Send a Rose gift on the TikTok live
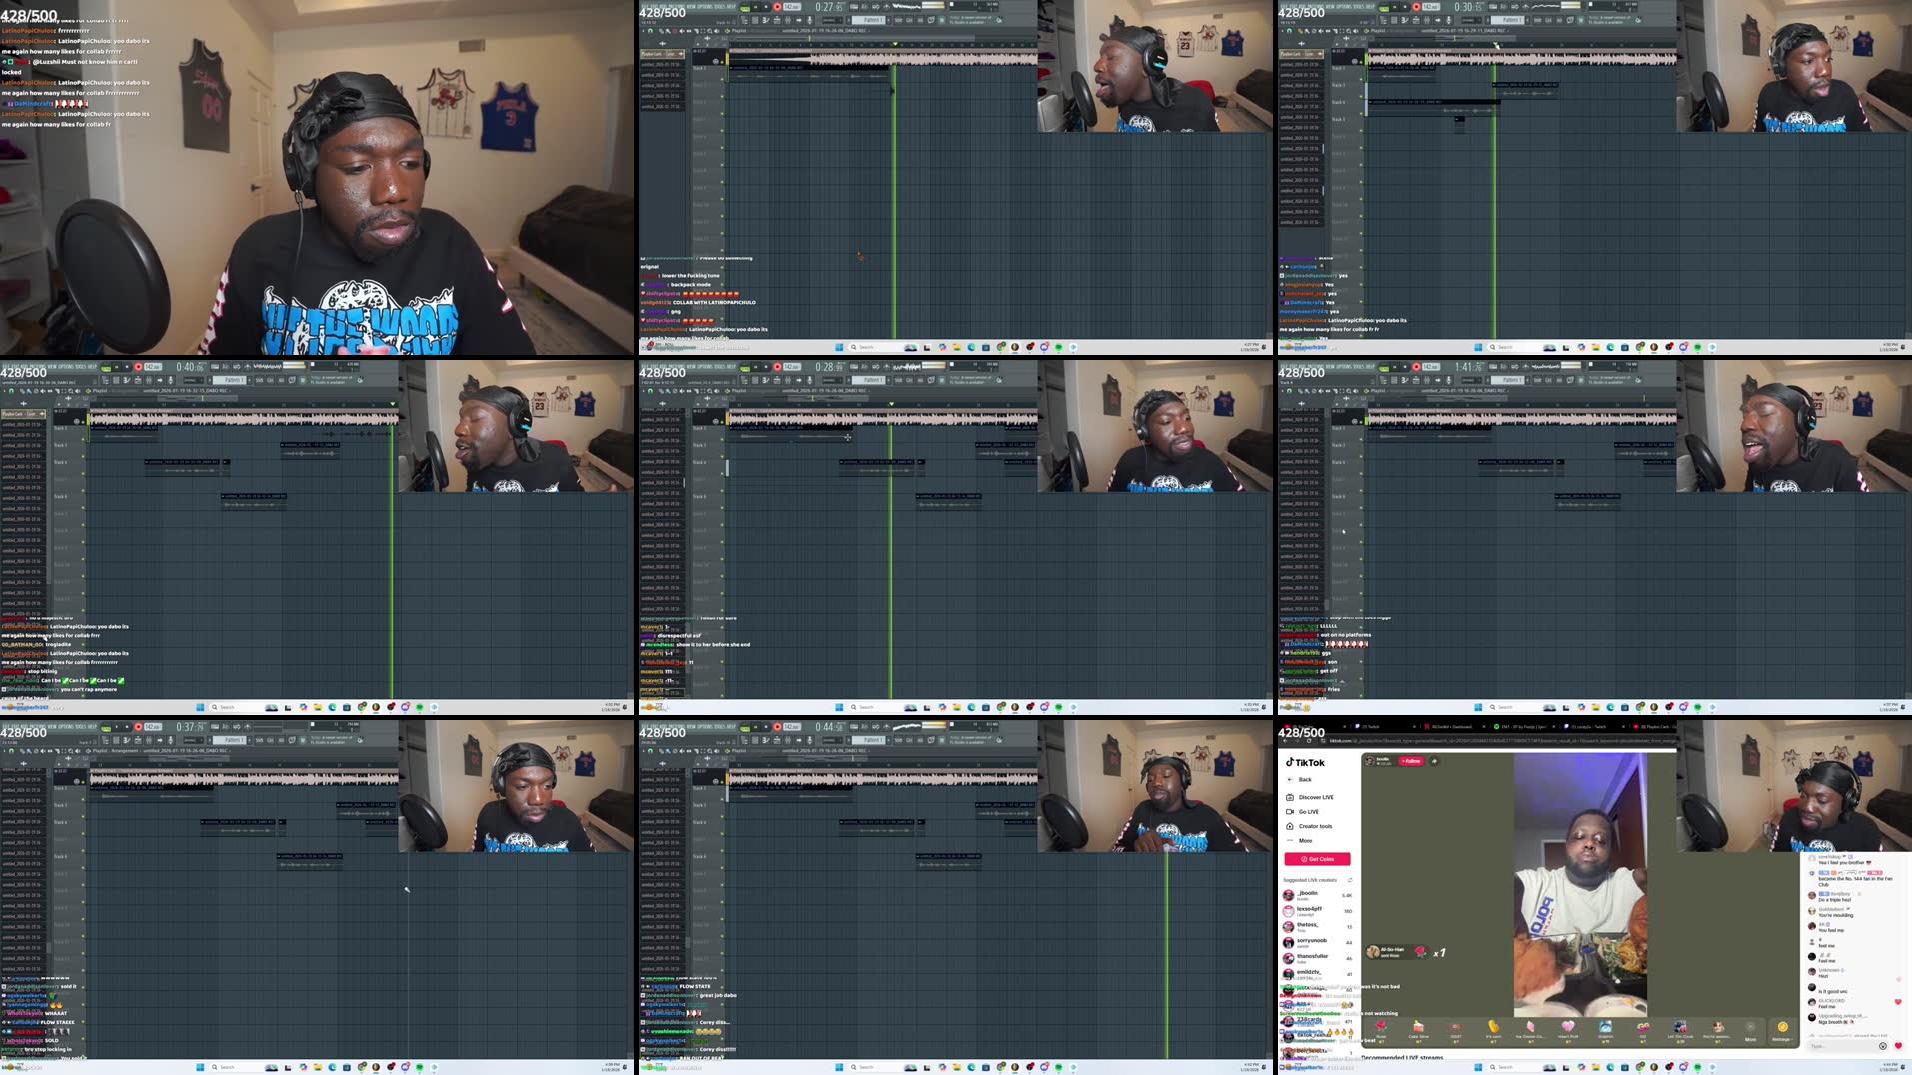 pos(1382,1028)
